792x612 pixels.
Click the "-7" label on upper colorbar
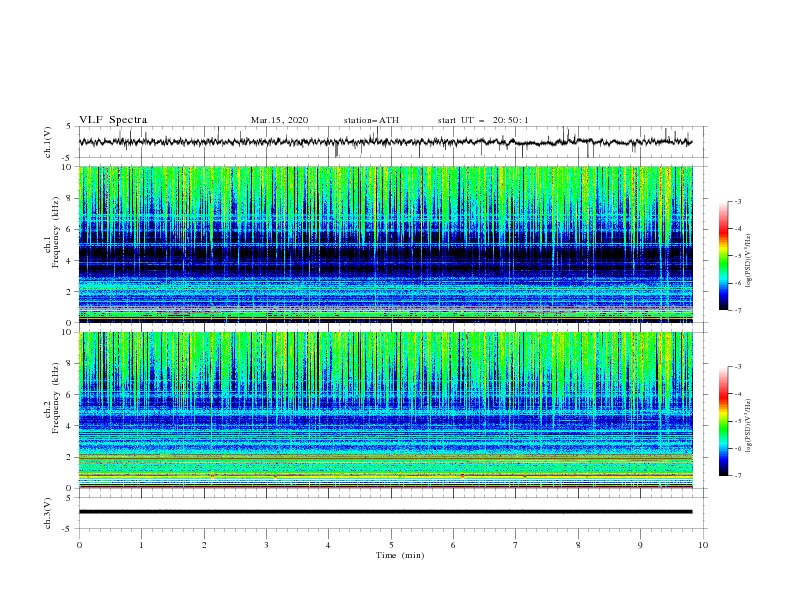point(738,310)
